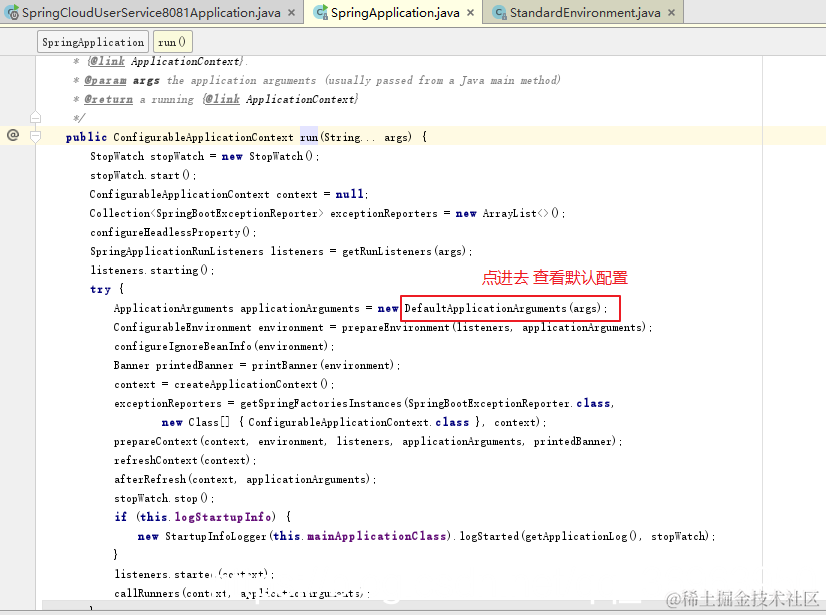Click the new ArrayList<>() expression

click(x=508, y=213)
